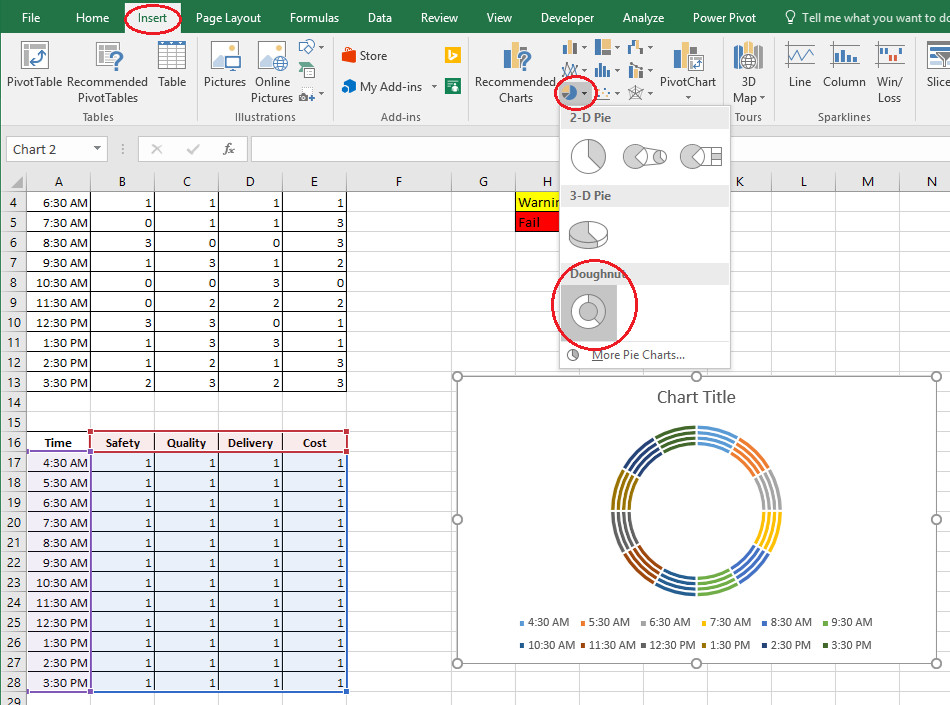This screenshot has width=950, height=705.
Task: Switch to the Page Layout tab
Action: click(228, 18)
